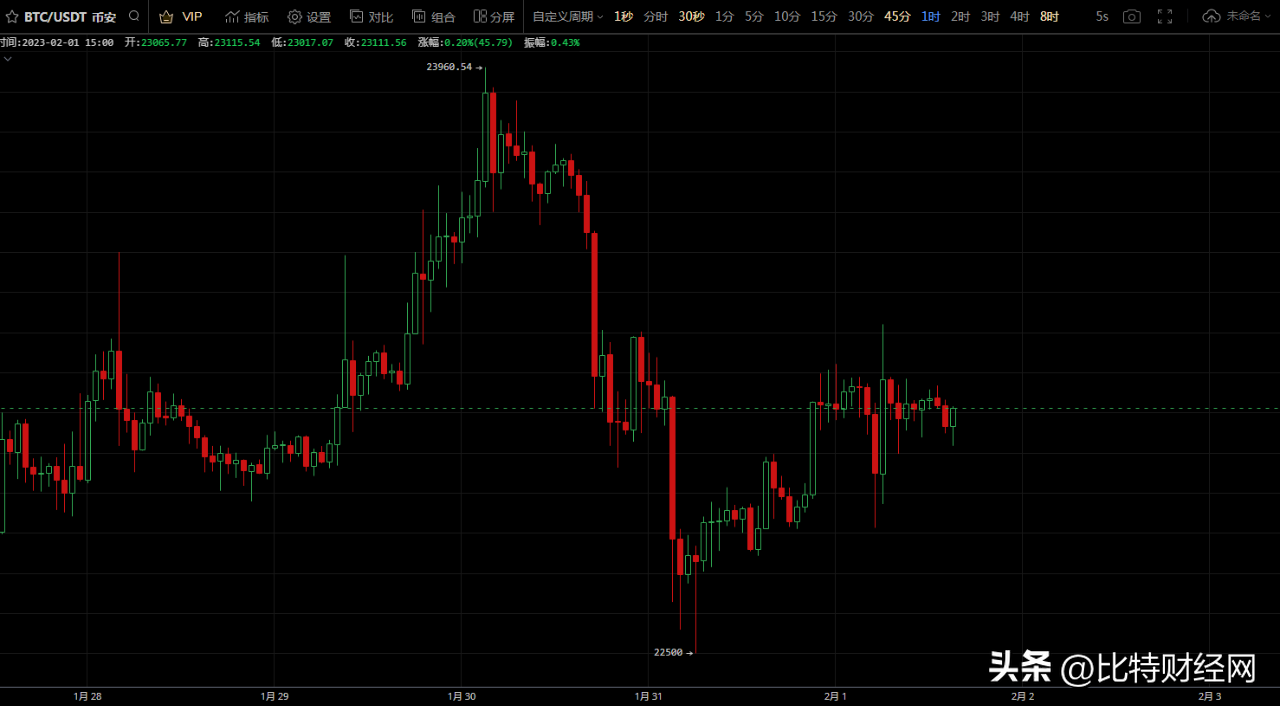Take a chart screenshot with camera icon

point(1131,17)
